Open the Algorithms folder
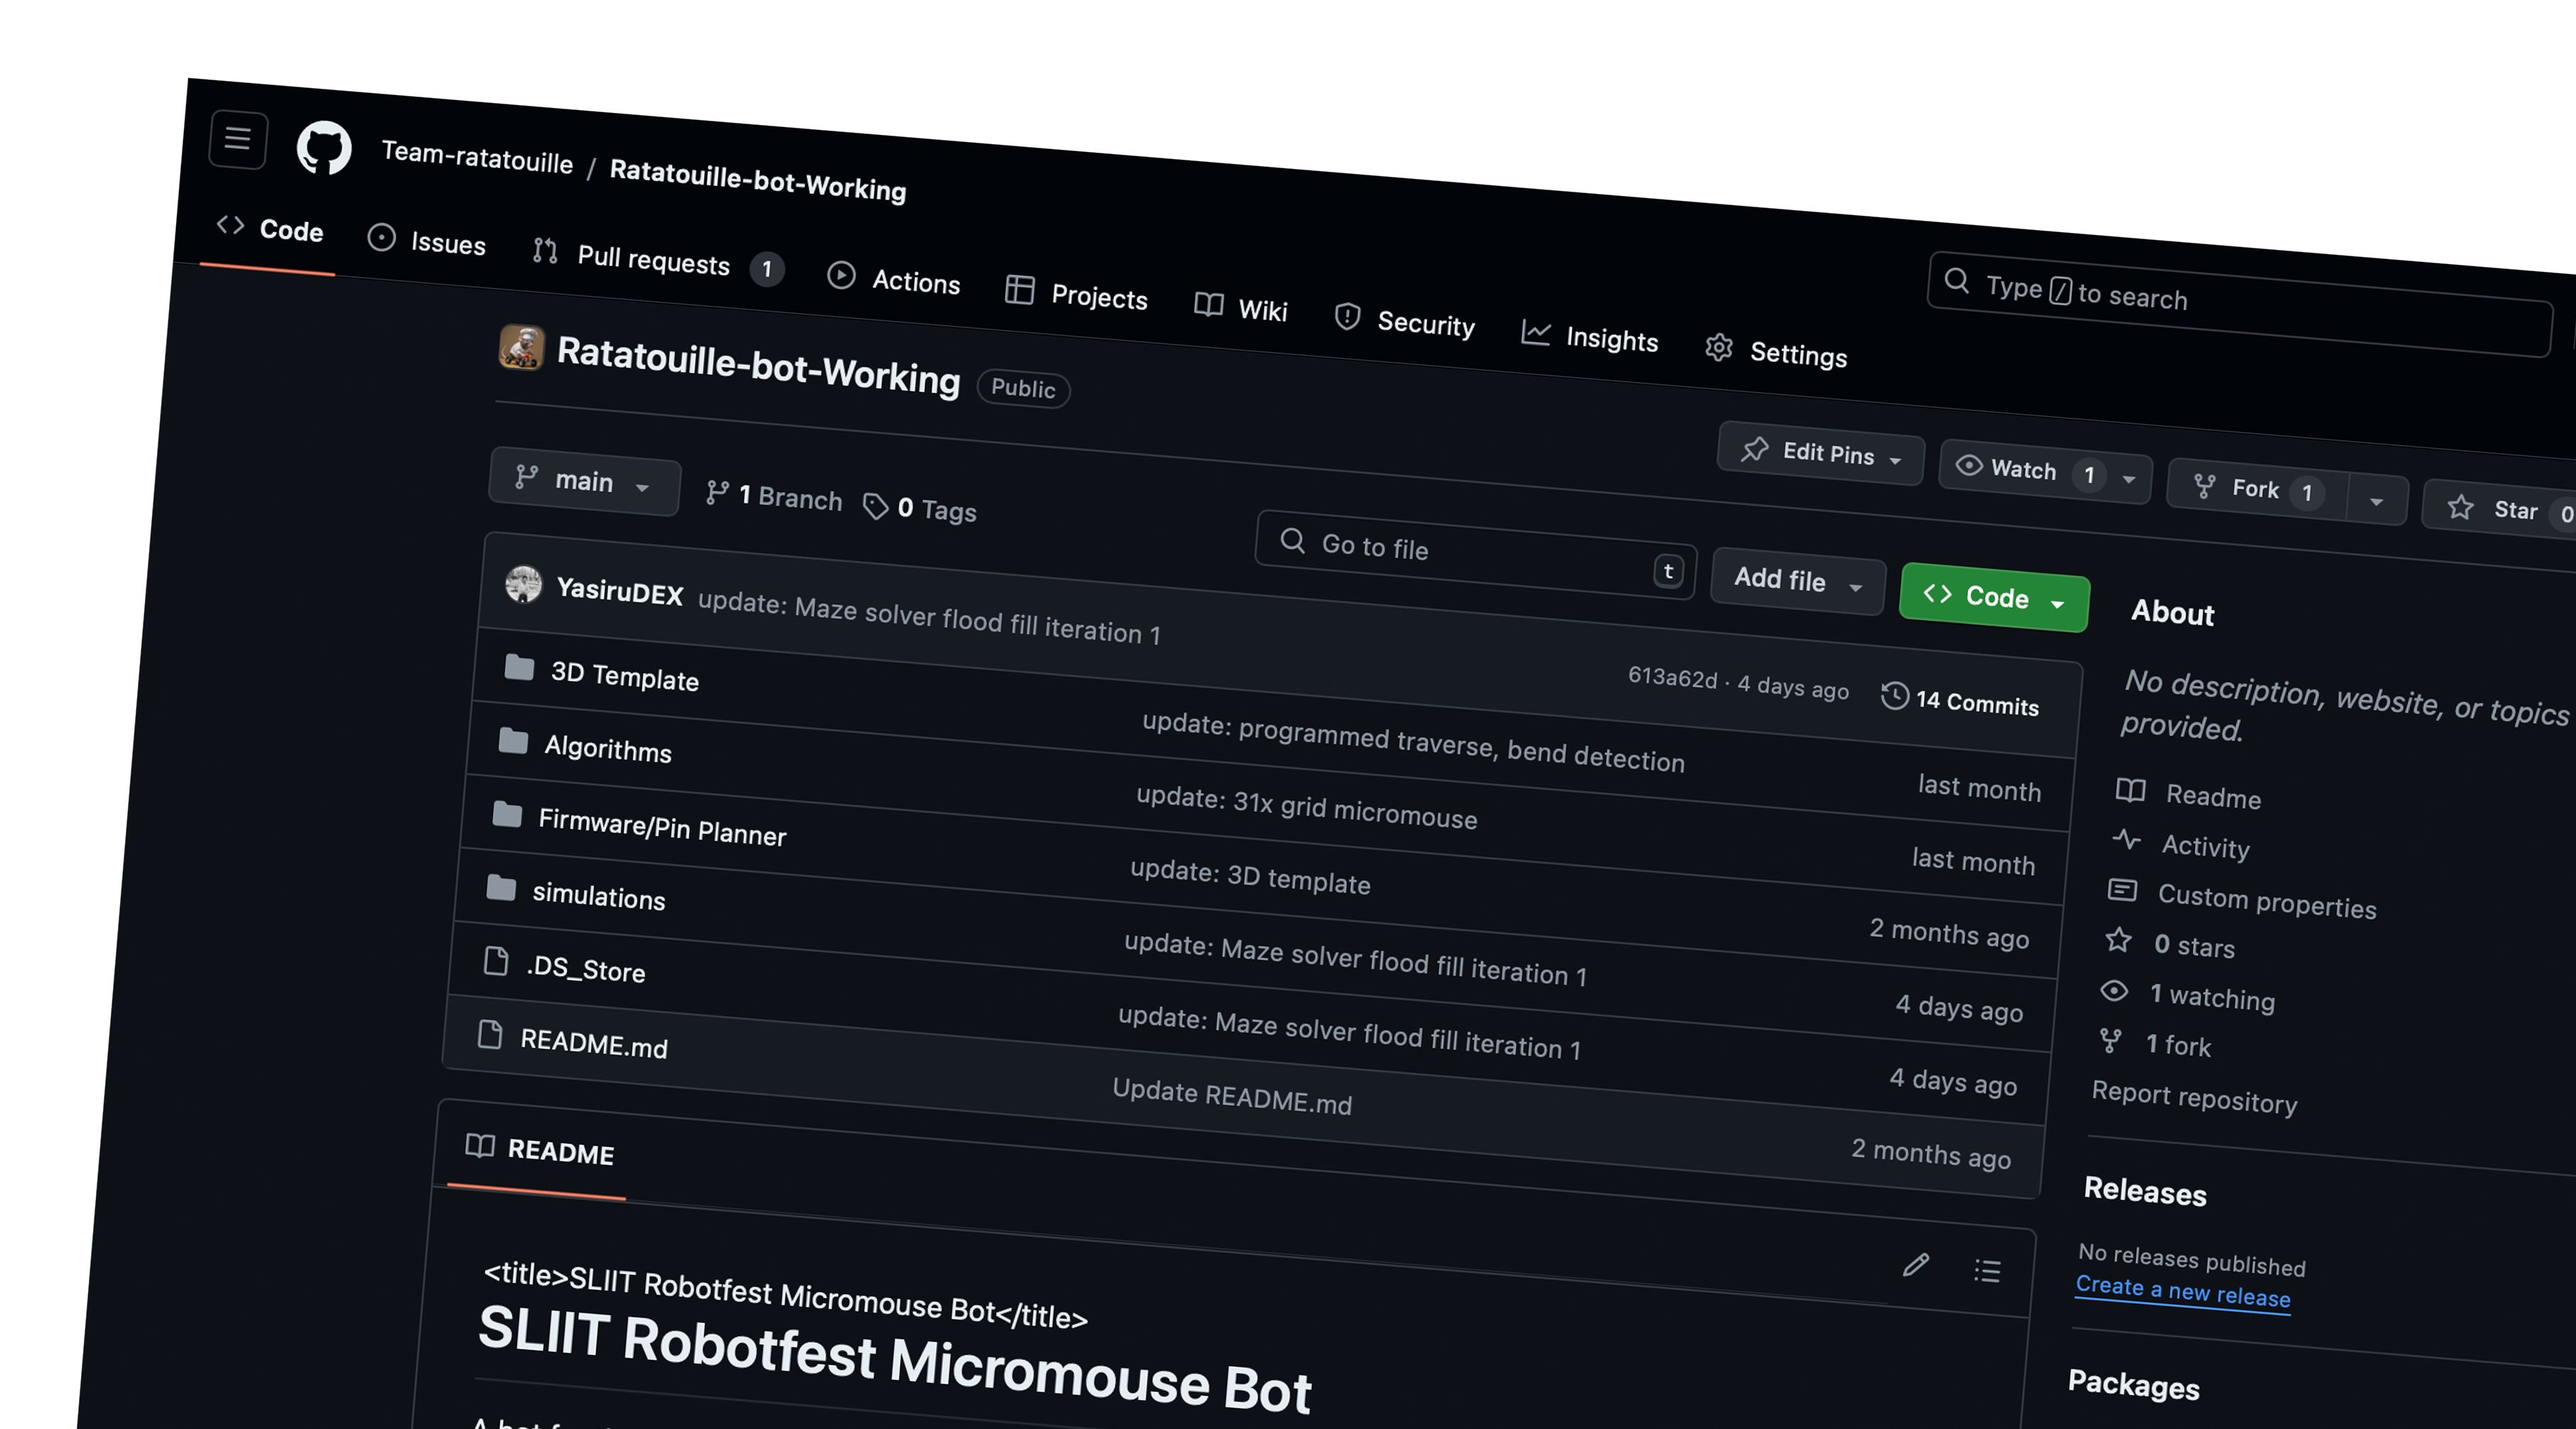The height and width of the screenshot is (1429, 2576). [608, 749]
